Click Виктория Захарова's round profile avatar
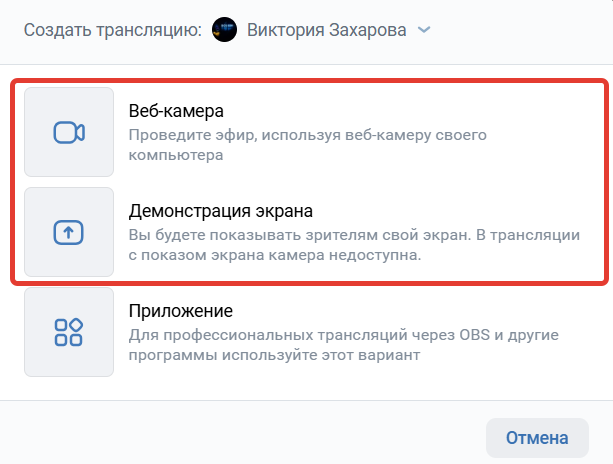613x464 pixels. pos(224,30)
